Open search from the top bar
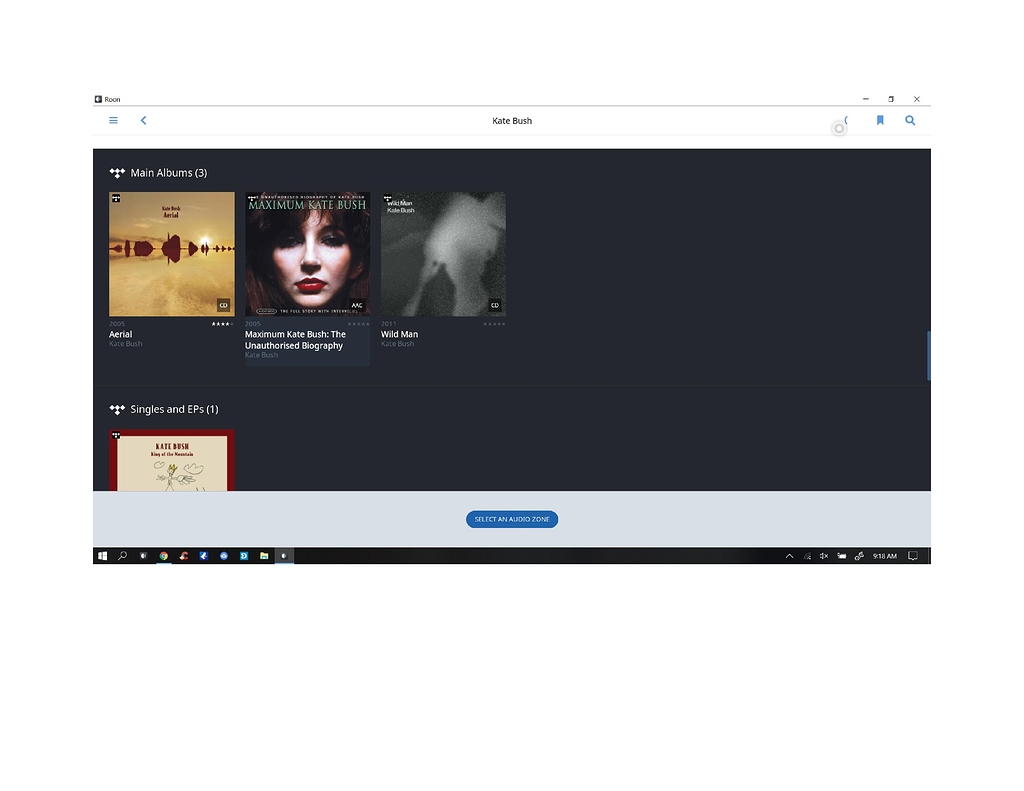 coord(909,120)
